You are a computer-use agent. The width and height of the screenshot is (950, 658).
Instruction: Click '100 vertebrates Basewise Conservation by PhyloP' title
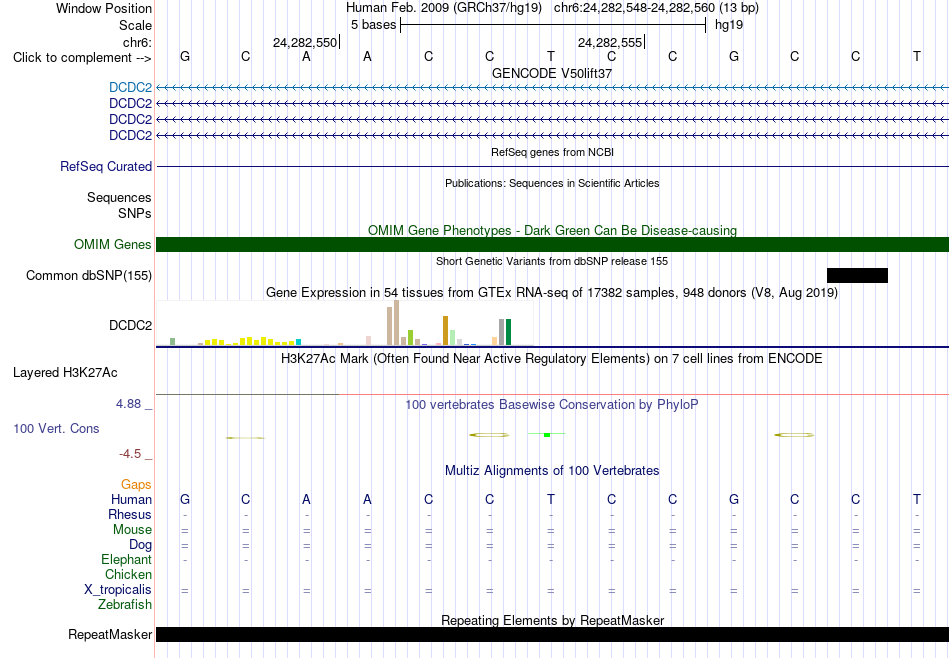552,404
